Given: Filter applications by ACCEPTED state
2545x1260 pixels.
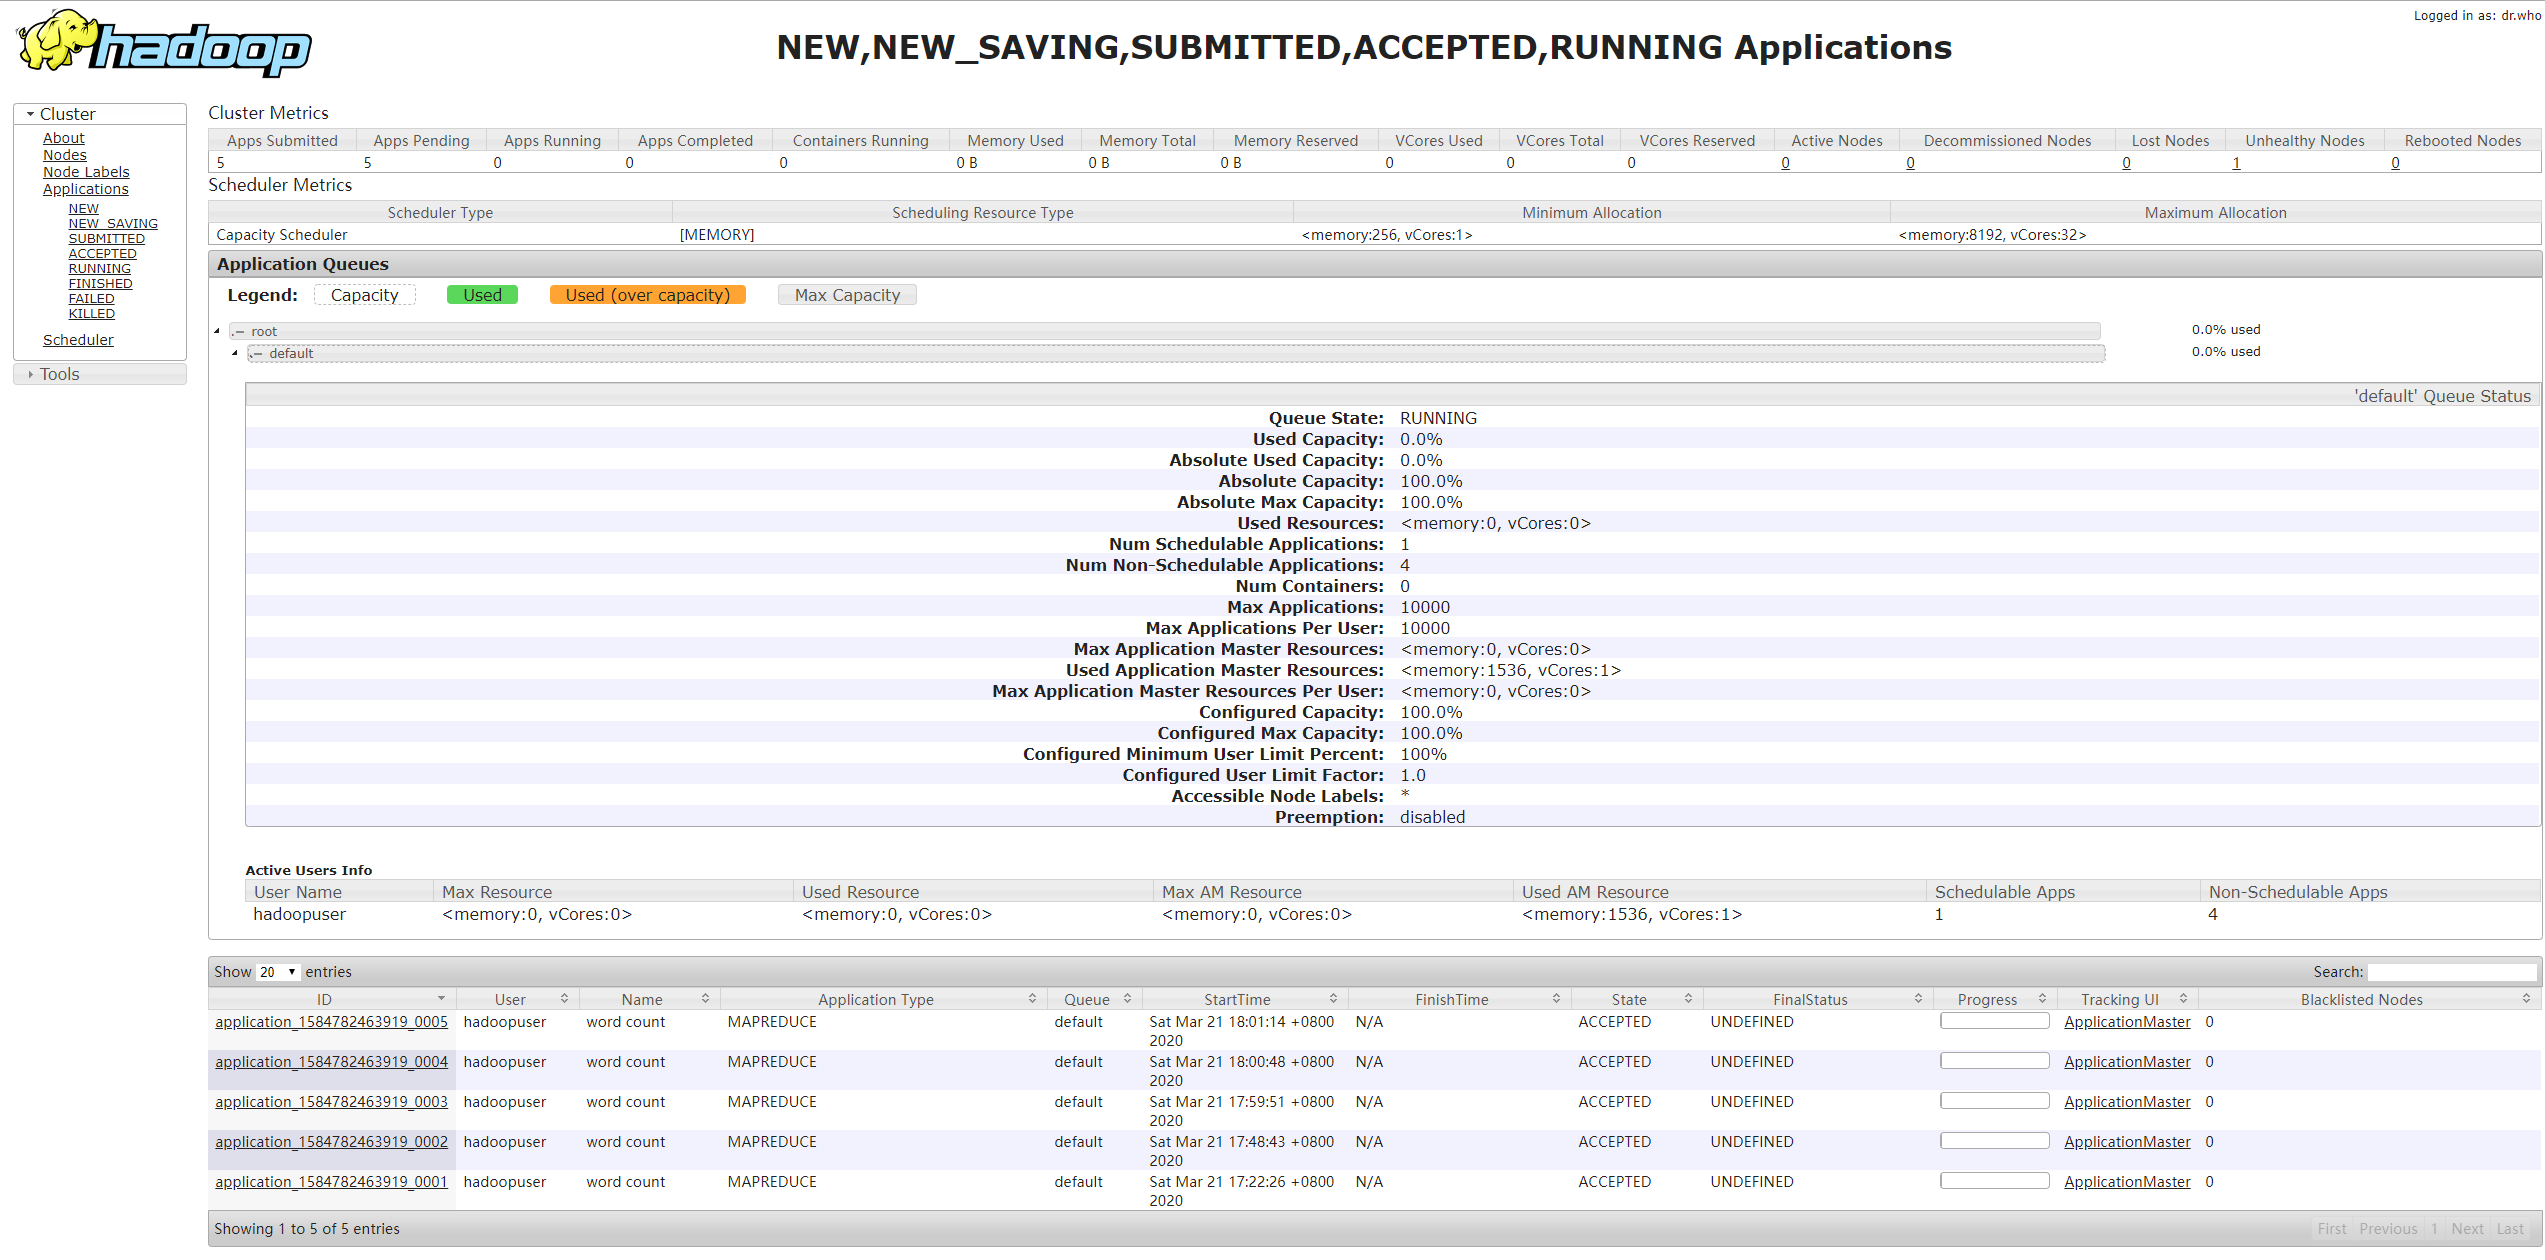Looking at the screenshot, I should pos(103,254).
